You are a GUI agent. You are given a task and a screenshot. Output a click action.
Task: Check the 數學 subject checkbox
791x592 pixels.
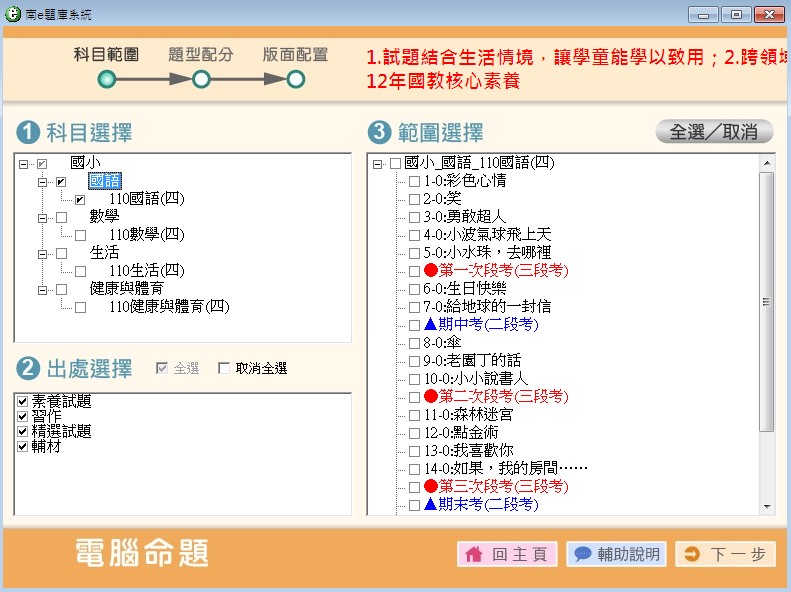pyautogui.click(x=62, y=217)
